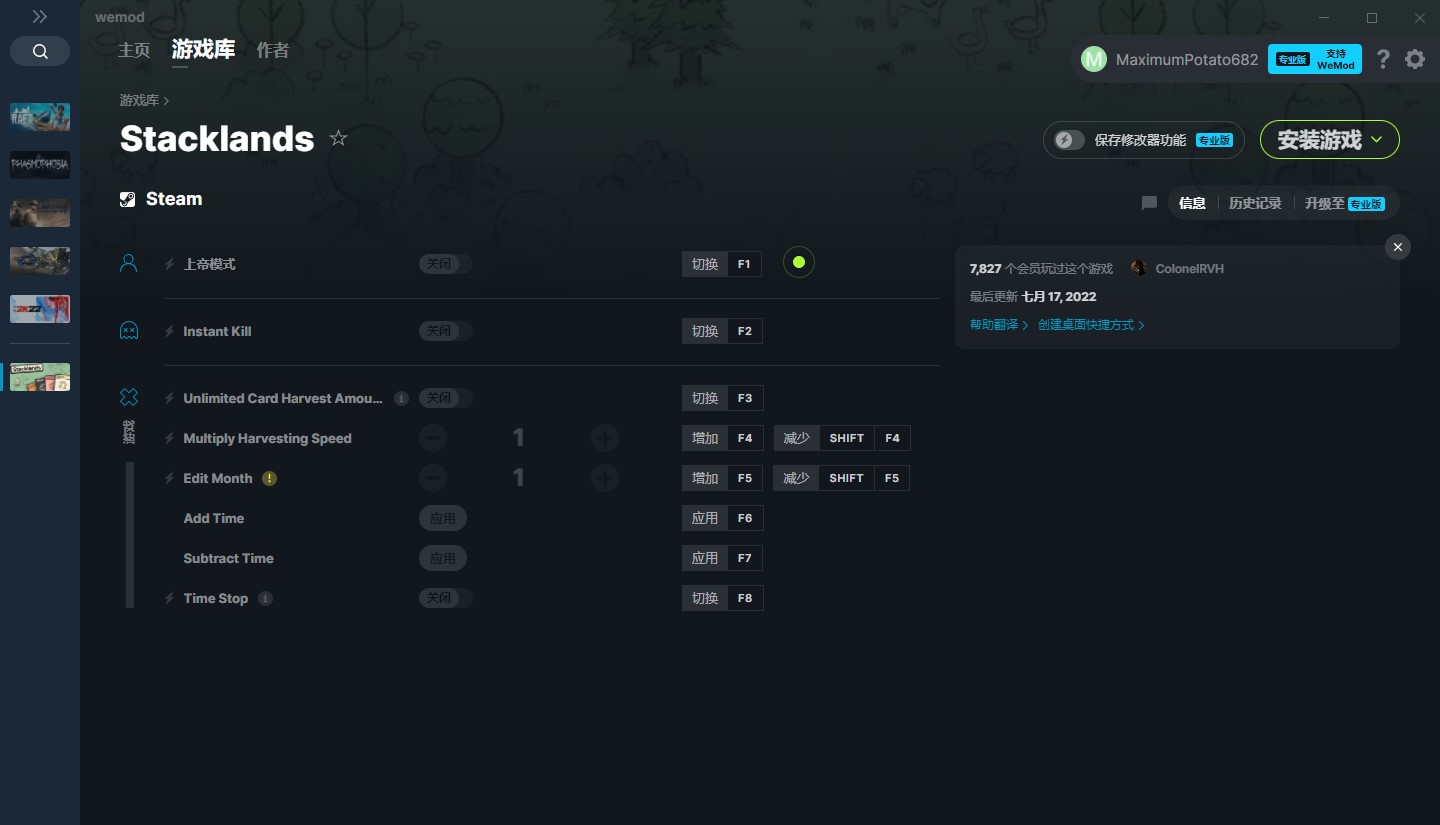
Task: Click green status circle indicator
Action: click(798, 263)
